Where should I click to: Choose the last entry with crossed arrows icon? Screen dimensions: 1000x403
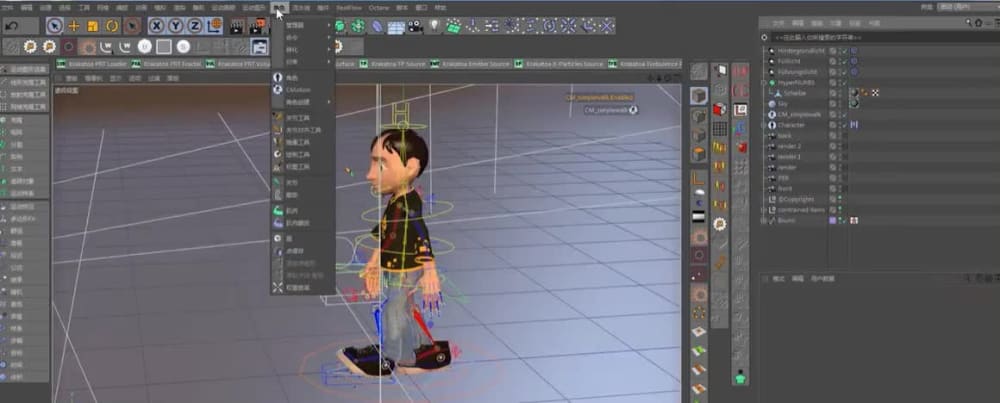point(303,288)
